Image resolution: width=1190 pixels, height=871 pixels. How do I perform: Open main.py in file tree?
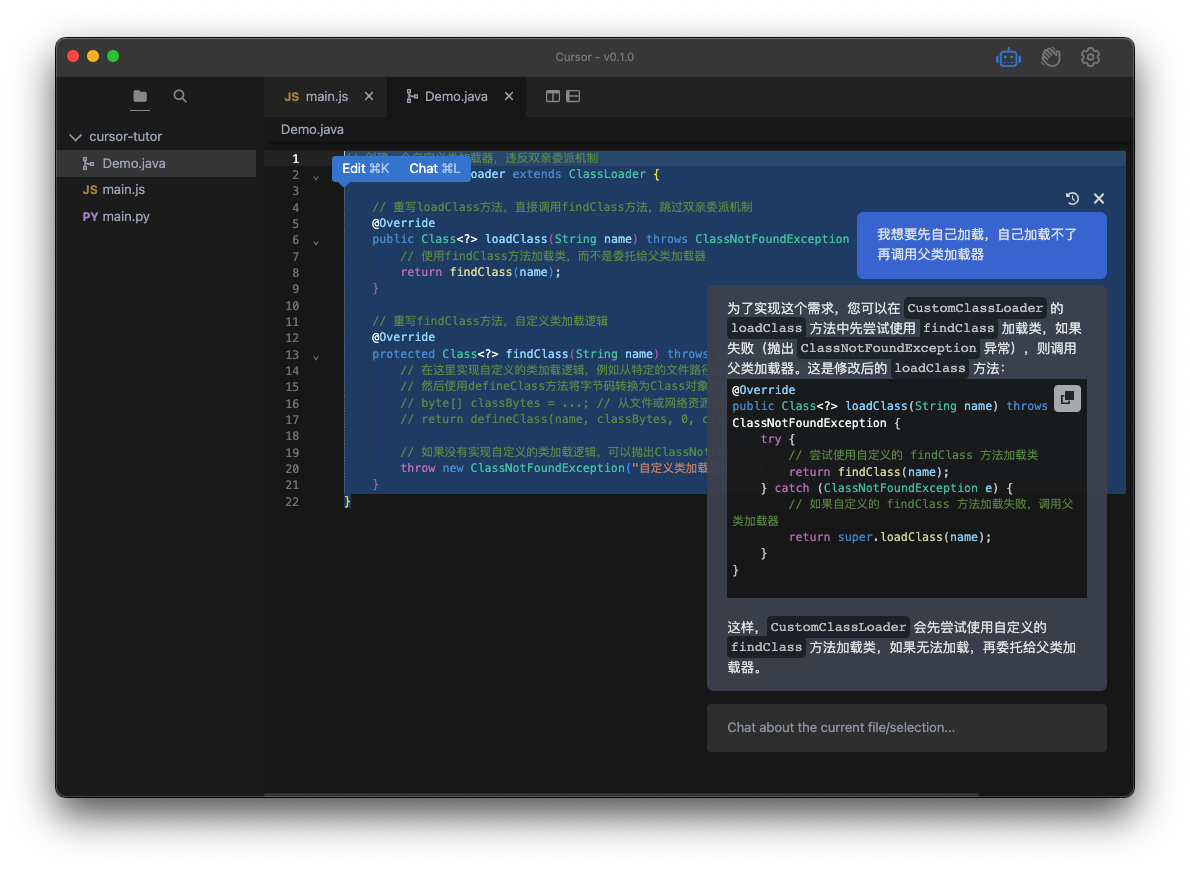[x=156, y=216]
